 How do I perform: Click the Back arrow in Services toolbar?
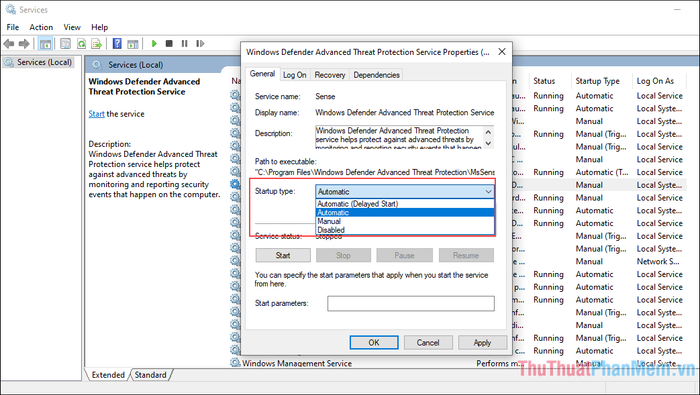pyautogui.click(x=8, y=44)
